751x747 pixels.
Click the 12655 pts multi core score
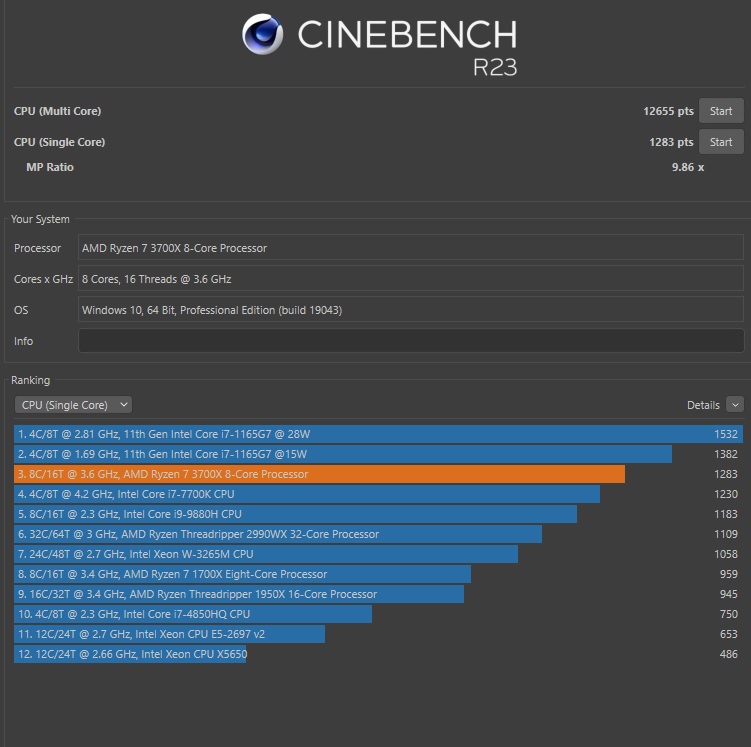(668, 111)
